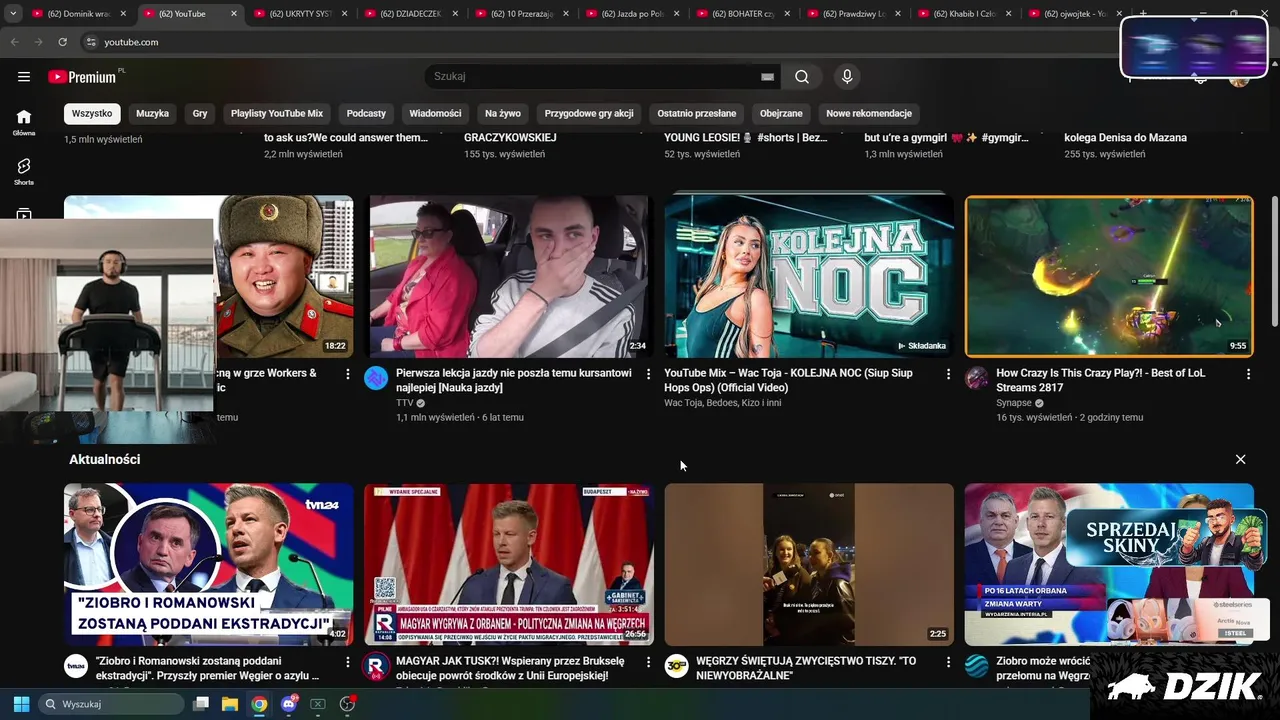The image size is (1280, 720).
Task: Open 'Pierwsza lekcja jazdy' video title
Action: [x=514, y=380]
